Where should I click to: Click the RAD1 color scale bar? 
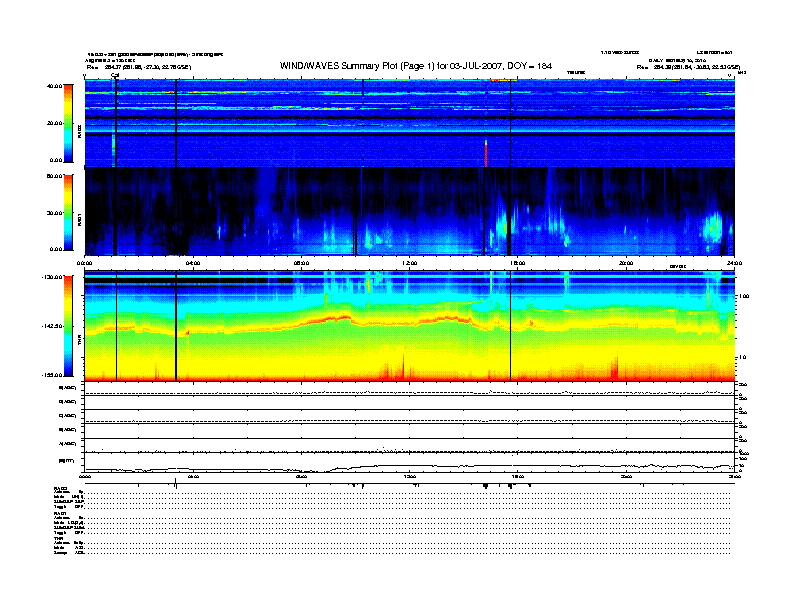[68, 213]
